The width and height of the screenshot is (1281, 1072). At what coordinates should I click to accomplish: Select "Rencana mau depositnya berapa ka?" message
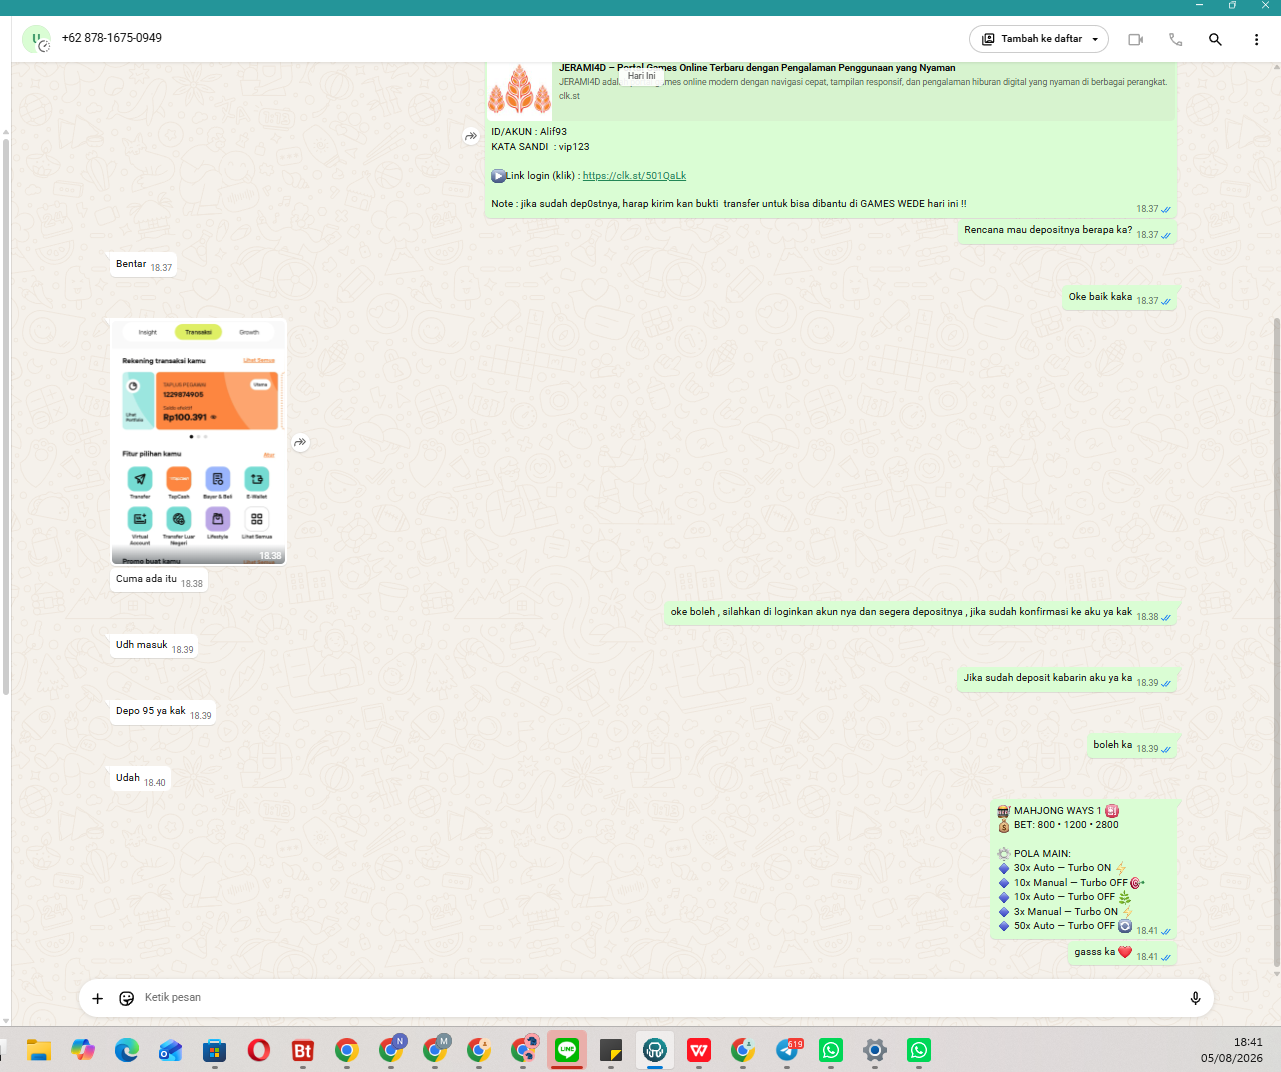tap(1067, 231)
